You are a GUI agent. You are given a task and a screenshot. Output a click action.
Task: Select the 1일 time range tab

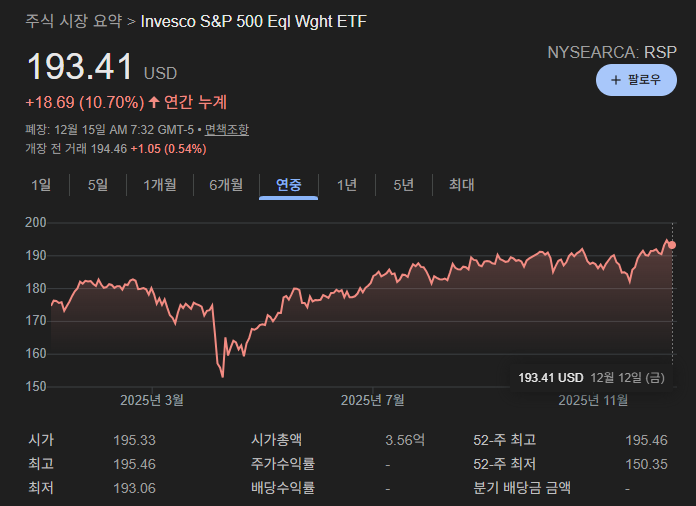point(41,185)
